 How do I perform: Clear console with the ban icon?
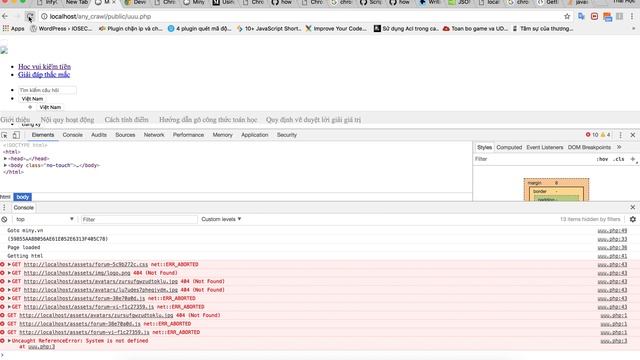(4, 219)
